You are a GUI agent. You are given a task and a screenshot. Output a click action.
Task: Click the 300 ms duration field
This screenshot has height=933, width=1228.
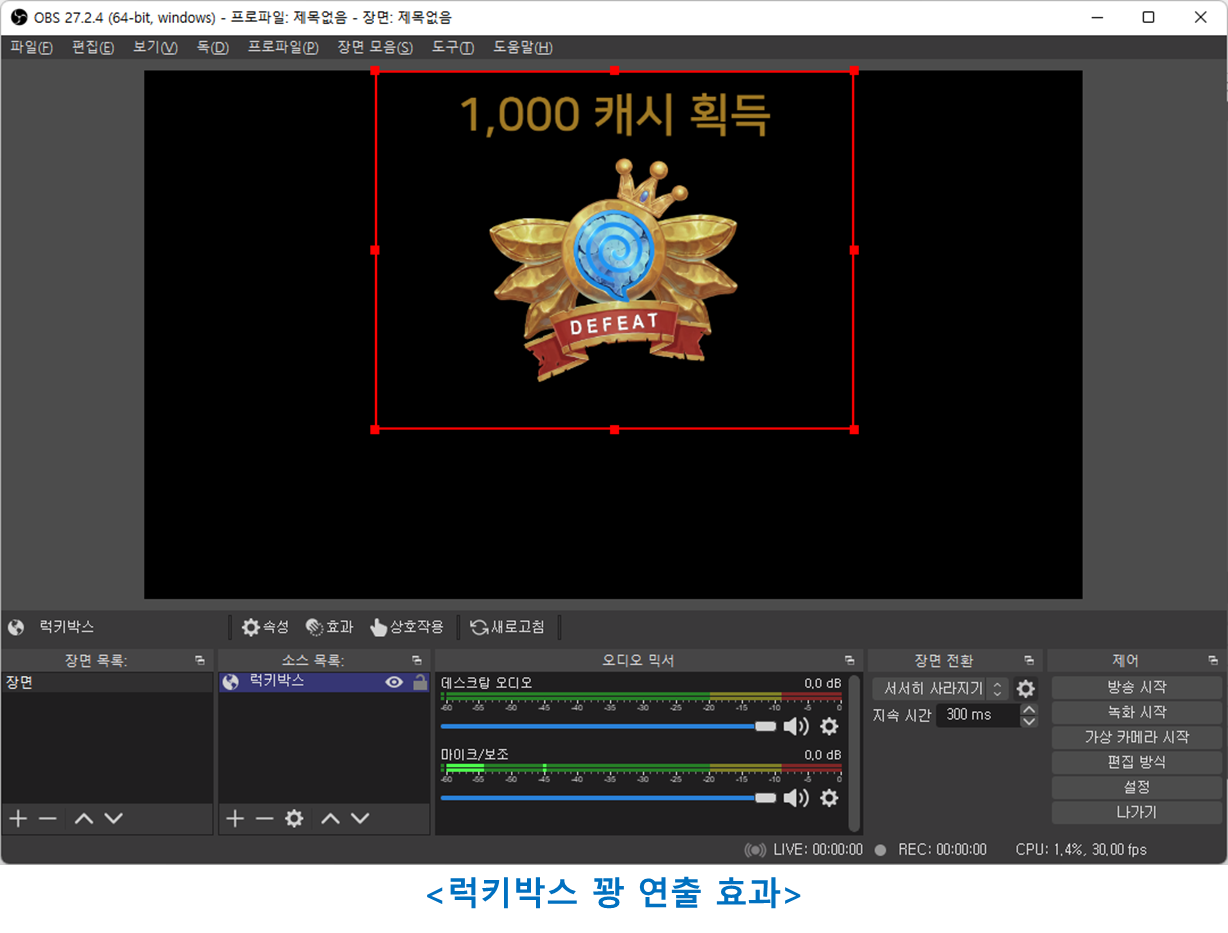click(x=977, y=715)
